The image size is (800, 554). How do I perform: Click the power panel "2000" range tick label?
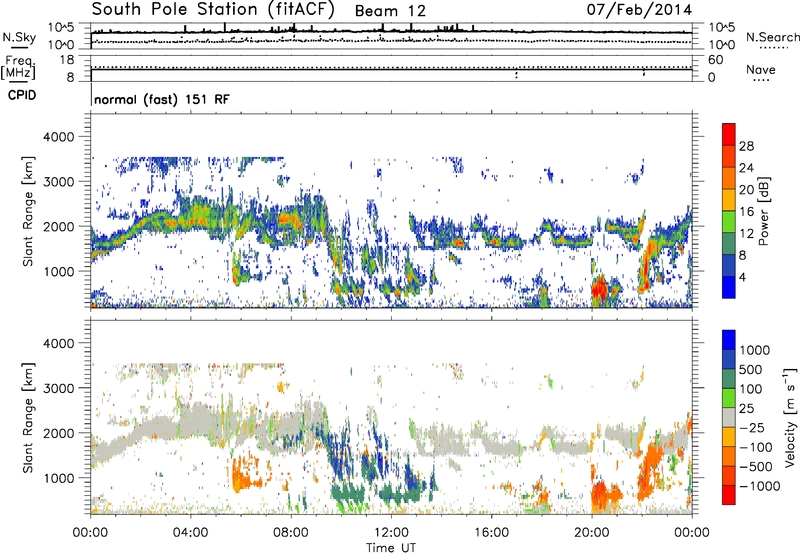click(x=58, y=227)
